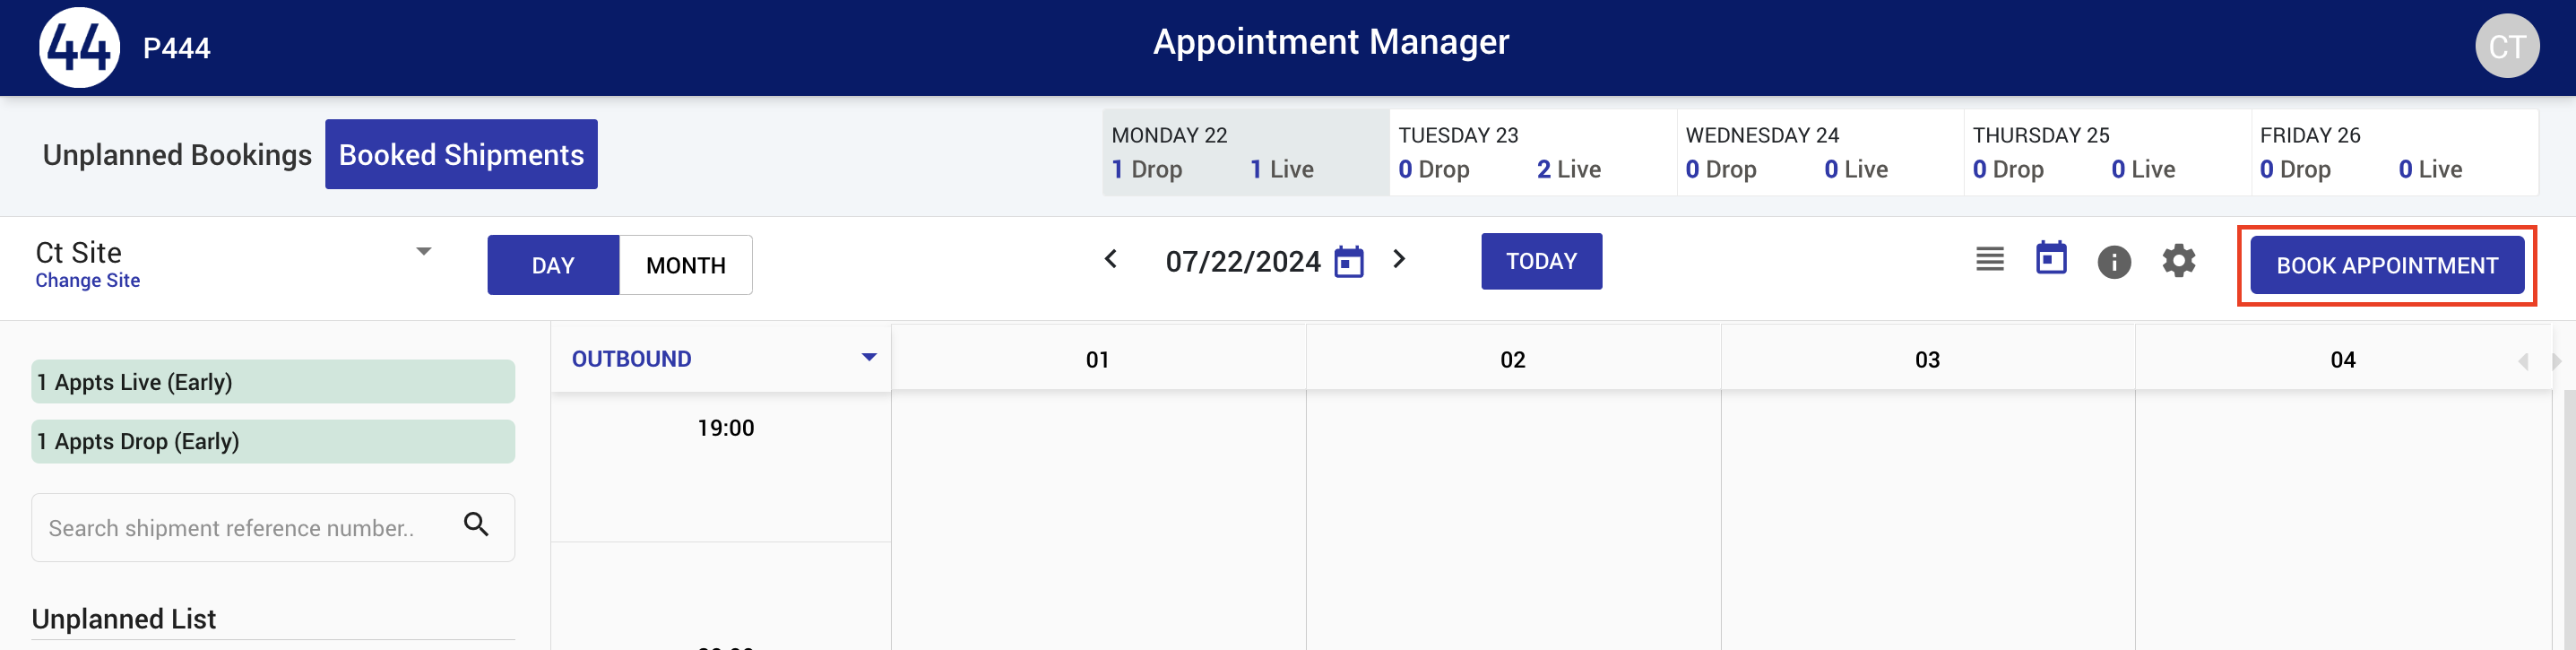Open settings gear icon
This screenshot has height=650, width=2576.
click(2178, 261)
